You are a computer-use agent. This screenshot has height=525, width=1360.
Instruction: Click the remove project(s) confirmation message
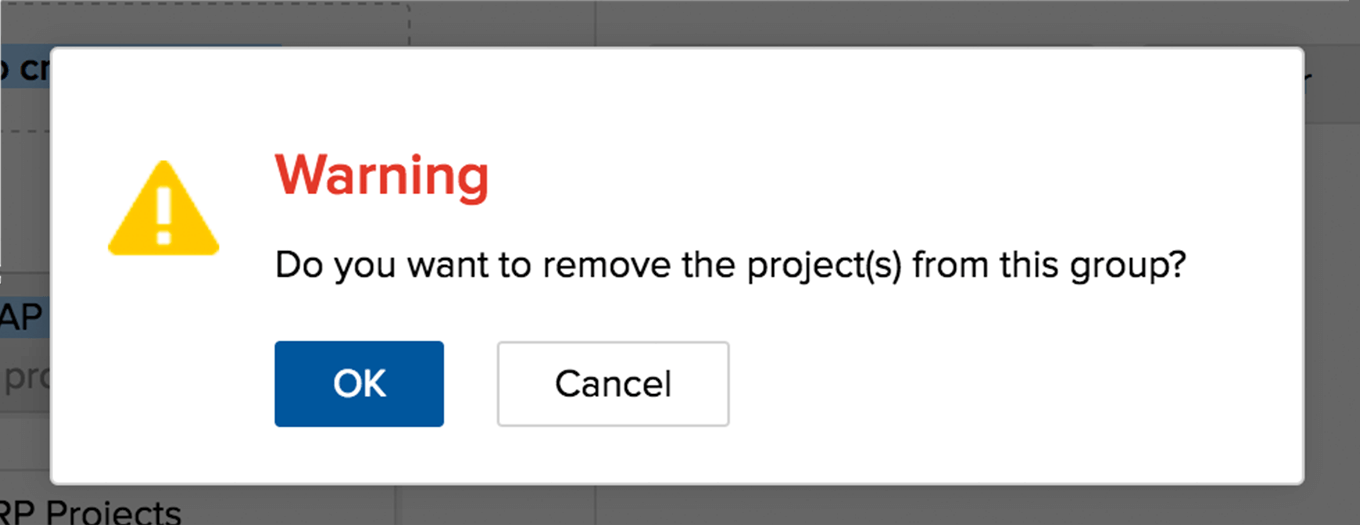731,267
